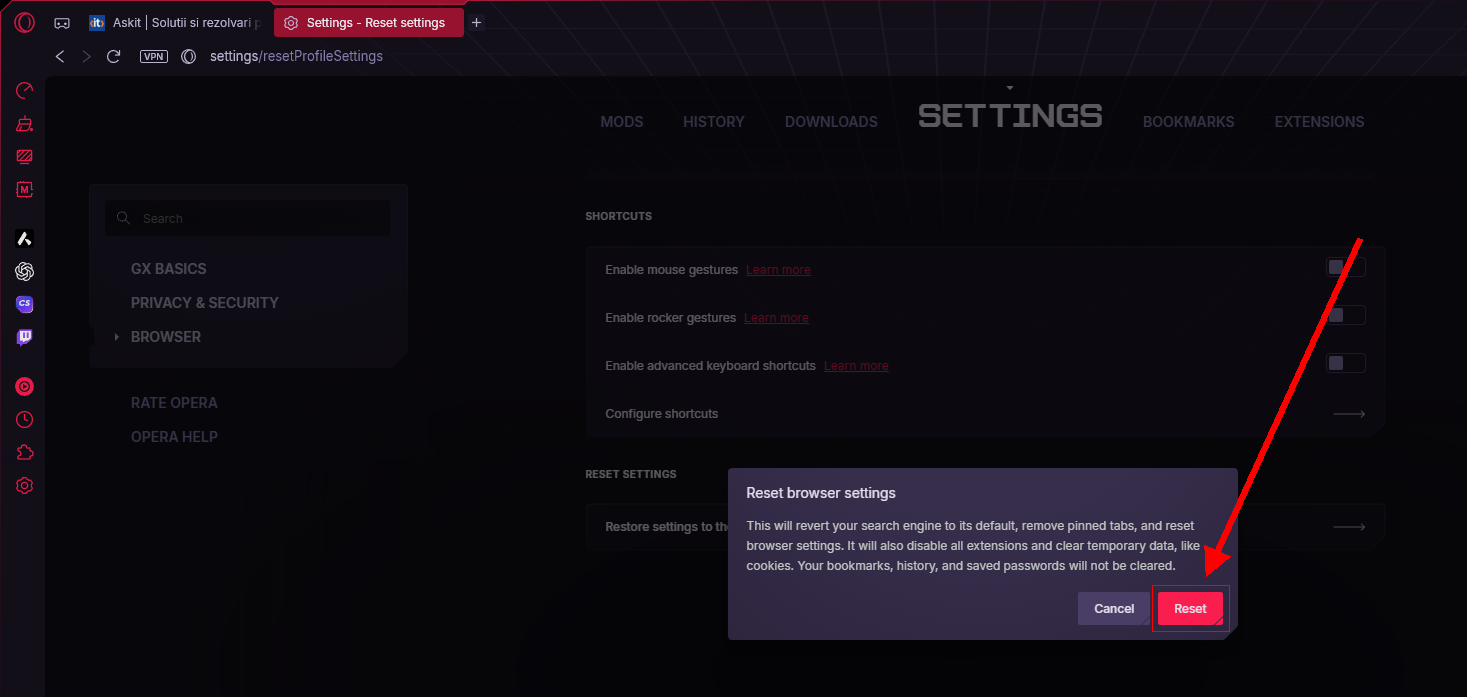Open ChatGPT from the sidebar
This screenshot has height=697, width=1467.
[x=25, y=271]
